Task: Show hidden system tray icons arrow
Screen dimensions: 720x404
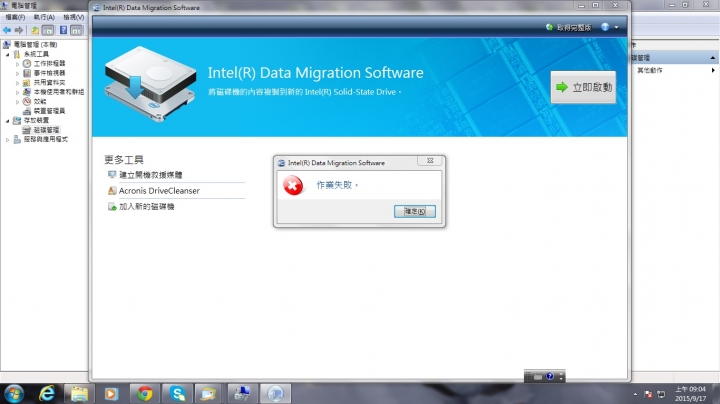Action: pyautogui.click(x=635, y=394)
